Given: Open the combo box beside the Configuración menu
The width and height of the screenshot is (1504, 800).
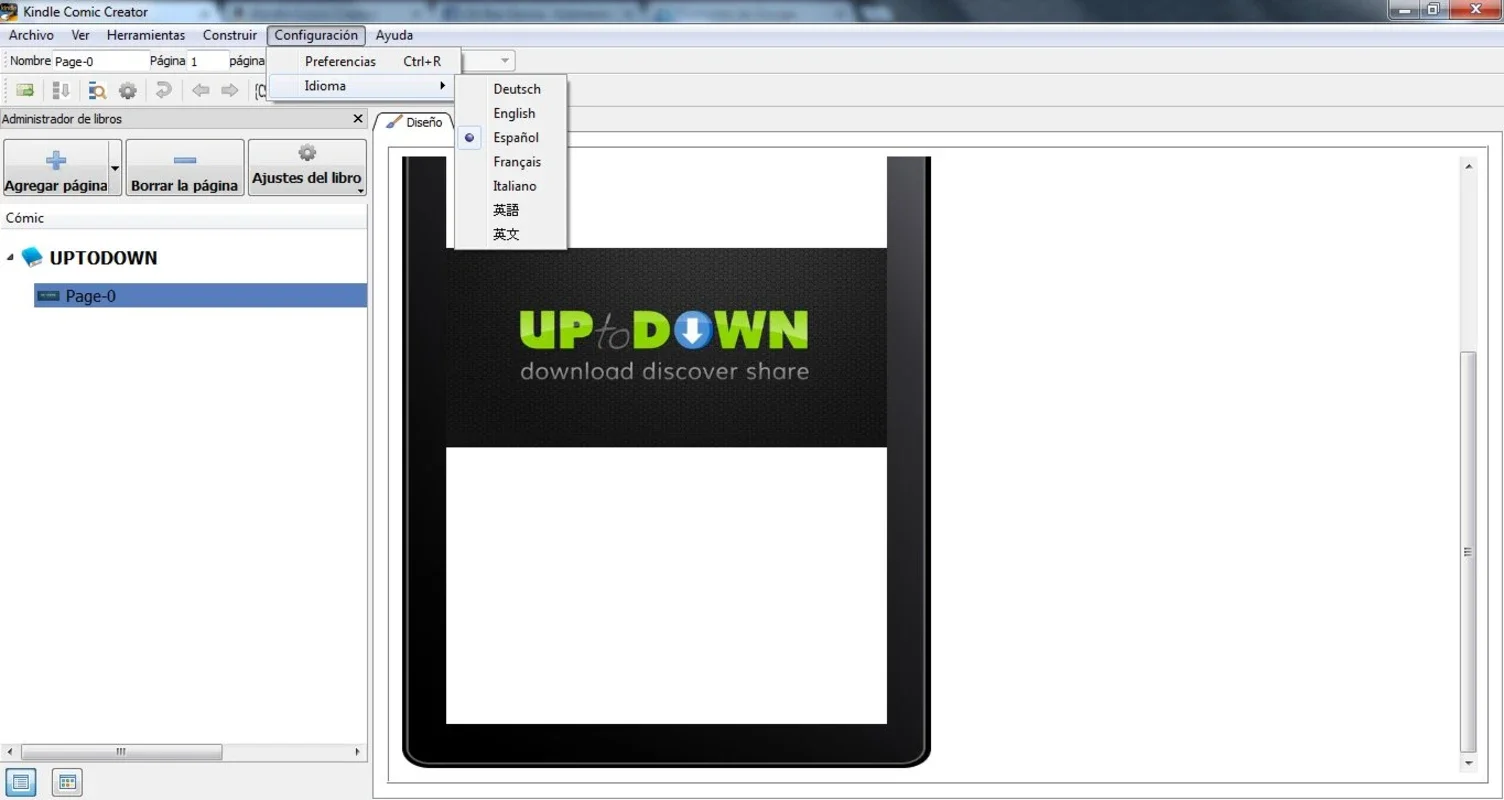Looking at the screenshot, I should pyautogui.click(x=490, y=61).
